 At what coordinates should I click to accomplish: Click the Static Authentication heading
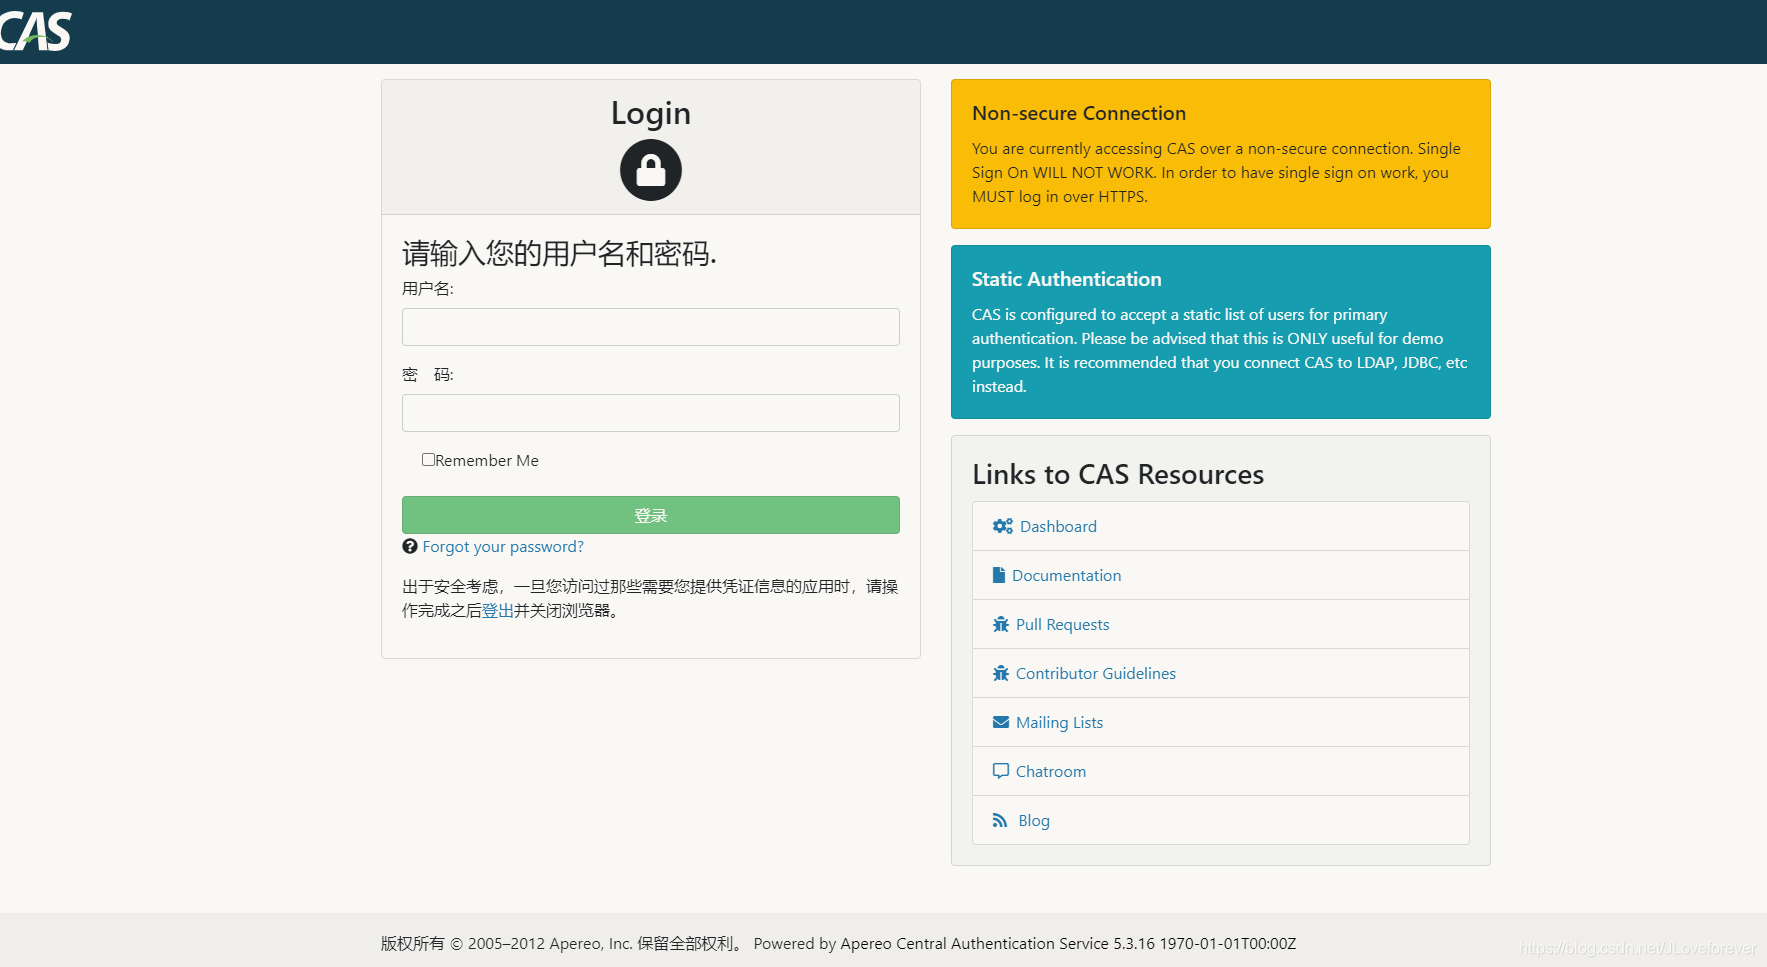point(1066,279)
